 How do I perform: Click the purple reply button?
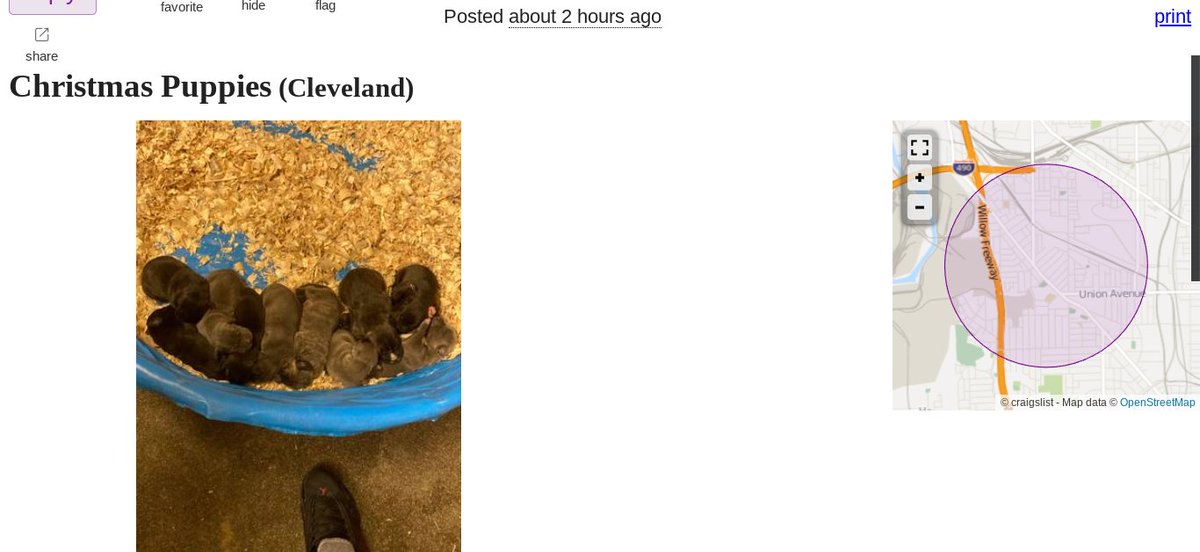pos(53,6)
